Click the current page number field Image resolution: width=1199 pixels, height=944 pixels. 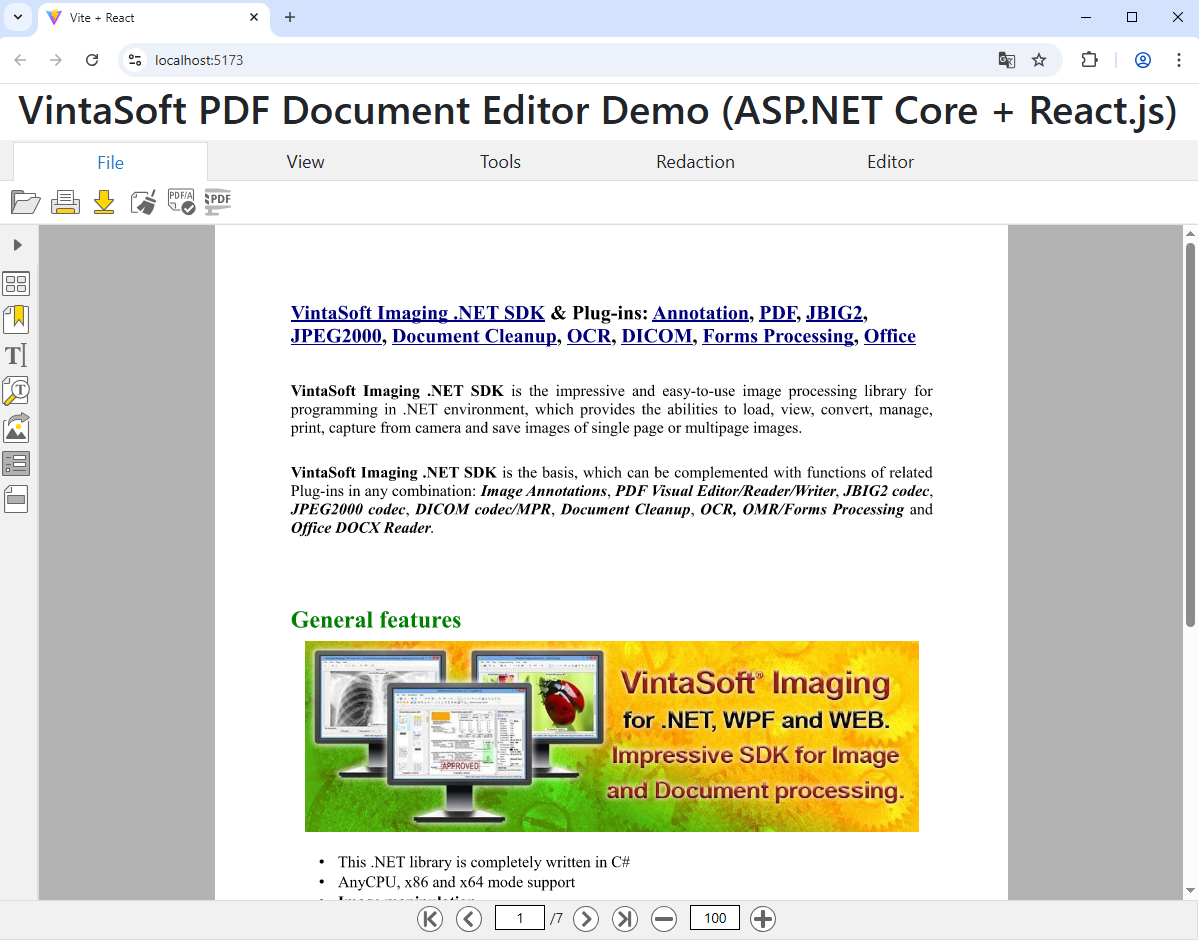(519, 918)
